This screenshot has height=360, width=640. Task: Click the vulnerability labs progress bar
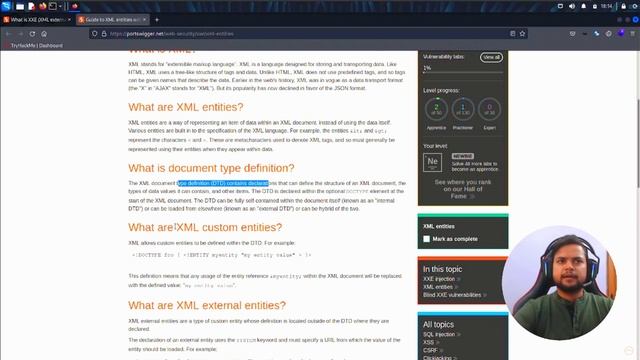(x=463, y=73)
